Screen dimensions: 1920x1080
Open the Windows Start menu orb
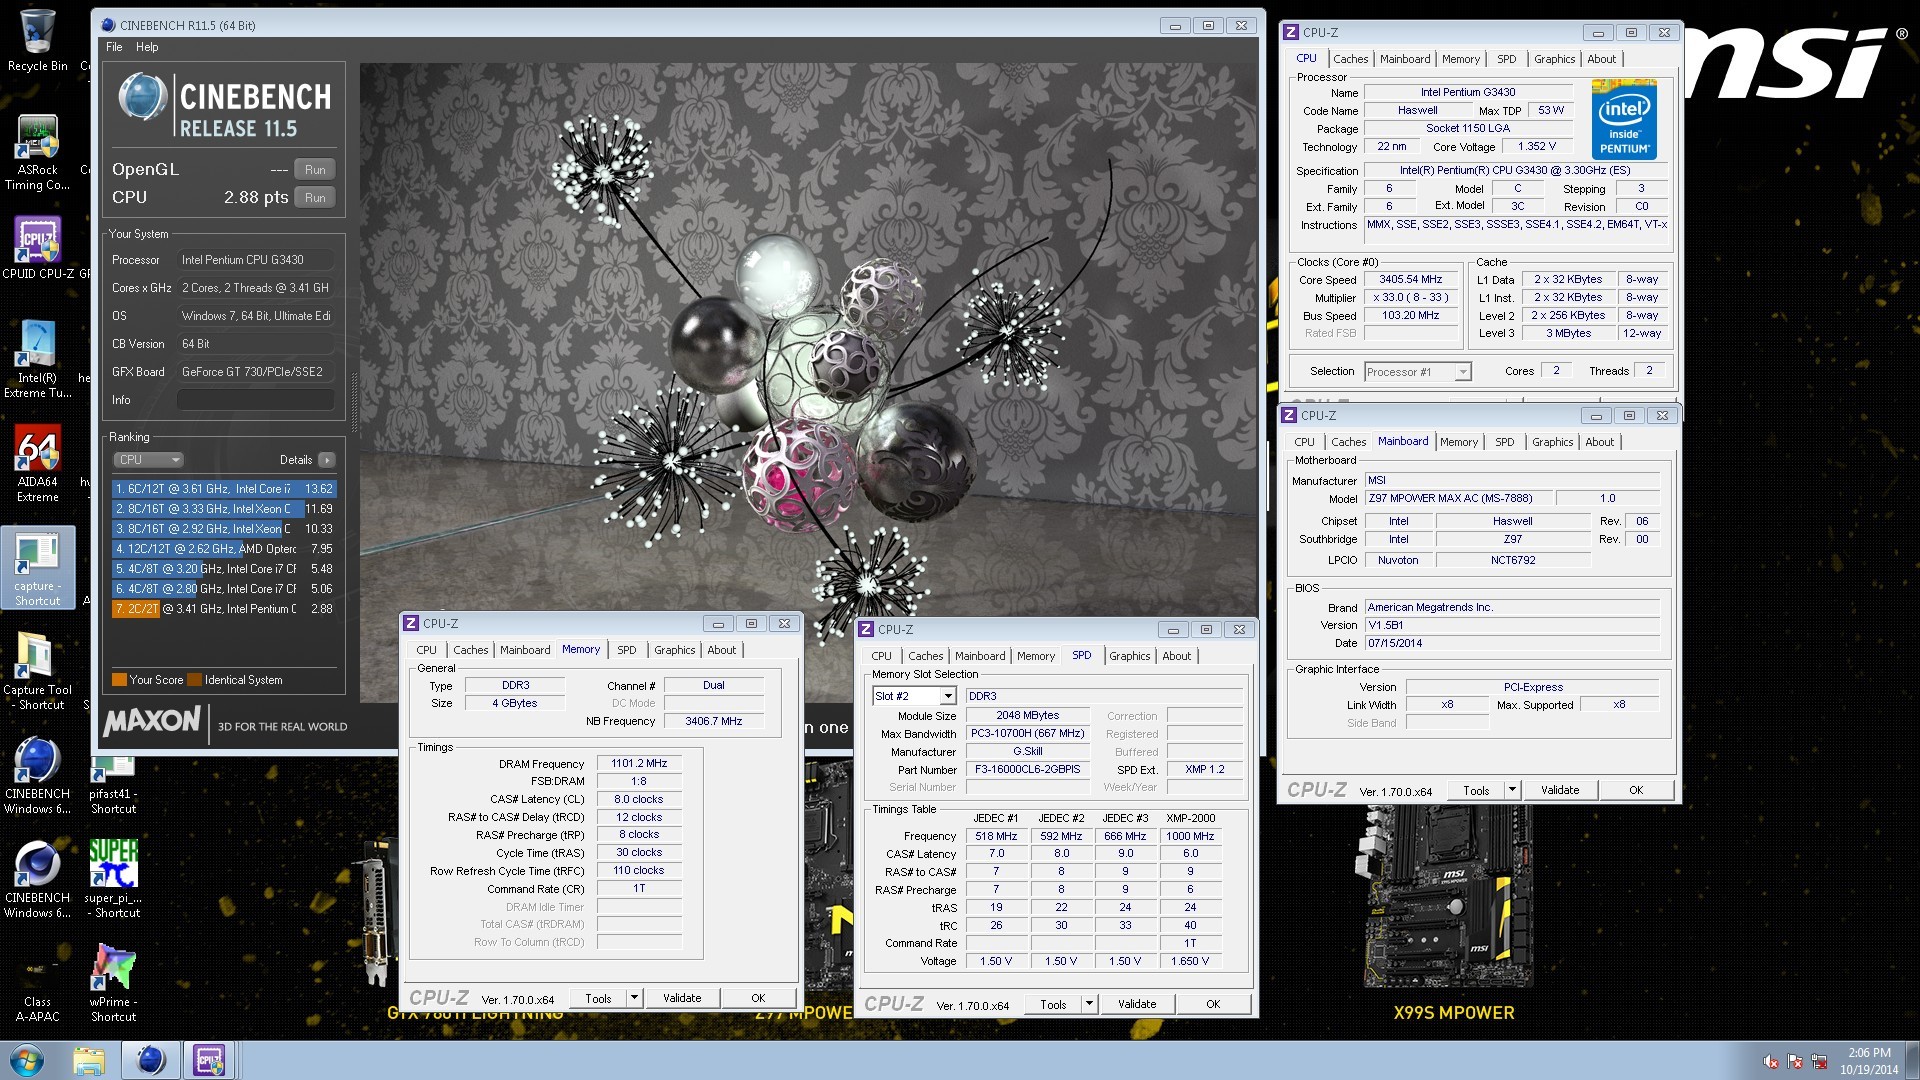pyautogui.click(x=27, y=1060)
